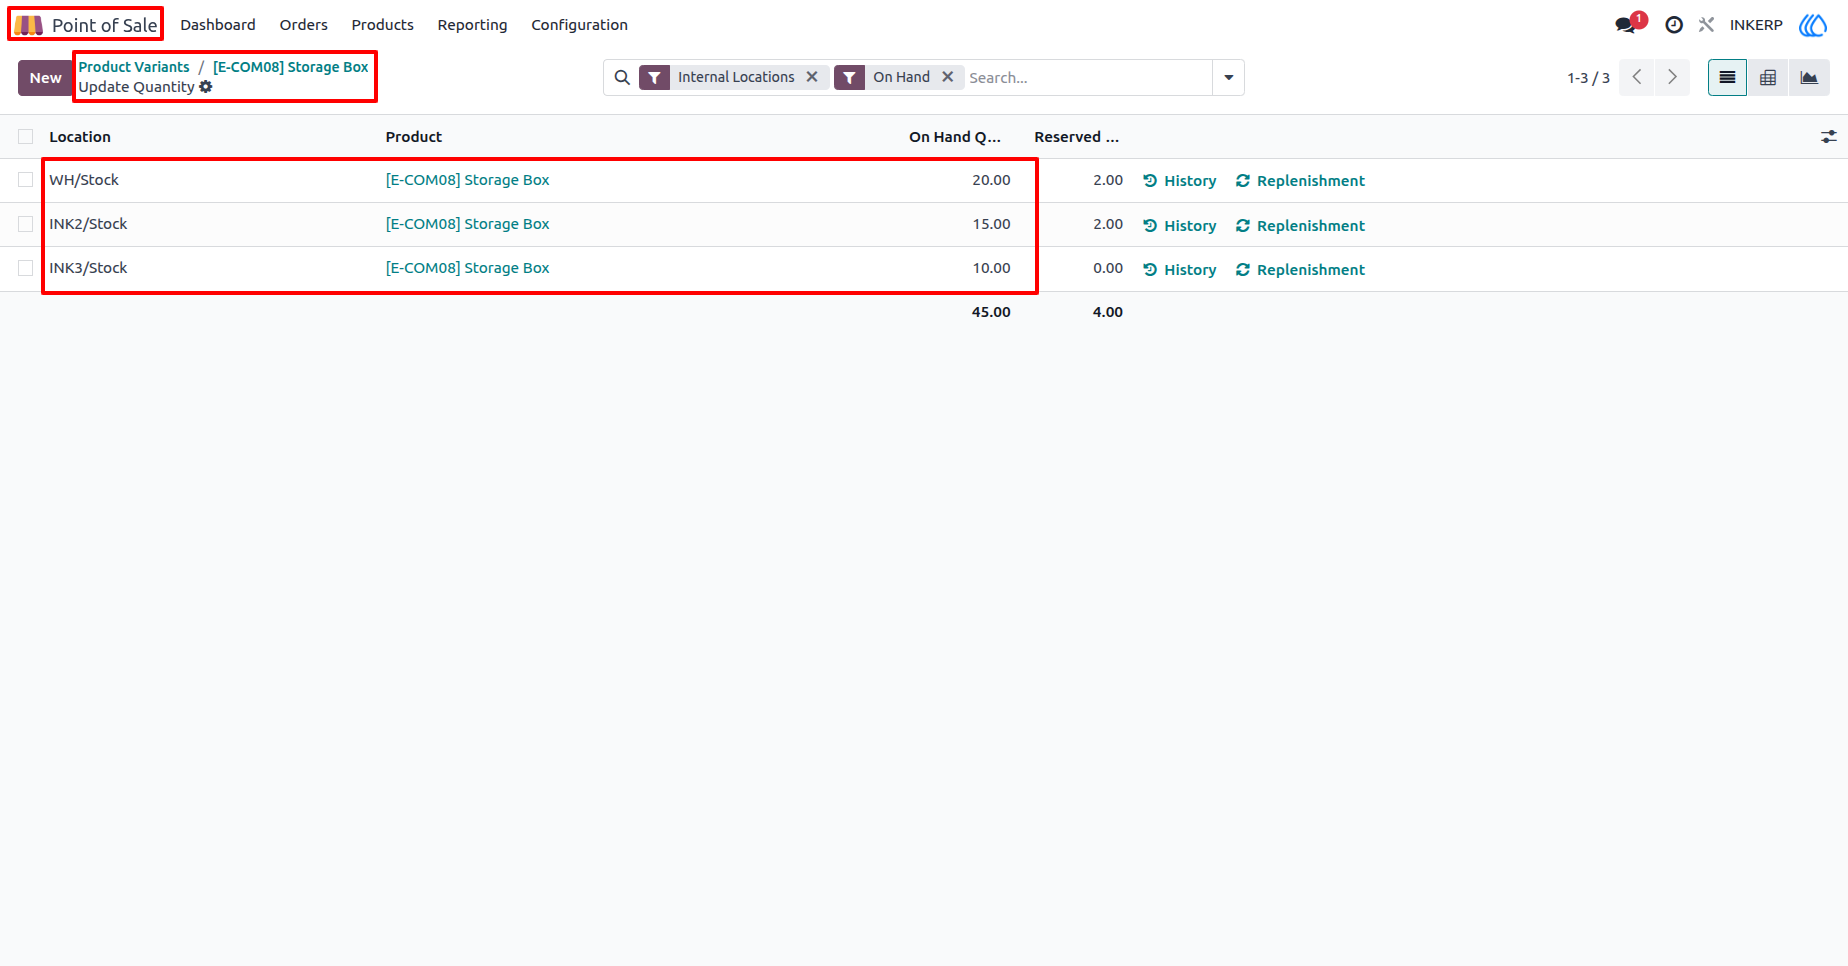Open the Point of Sale app icon
Screen dimensions: 1848x966
[x=28, y=25]
